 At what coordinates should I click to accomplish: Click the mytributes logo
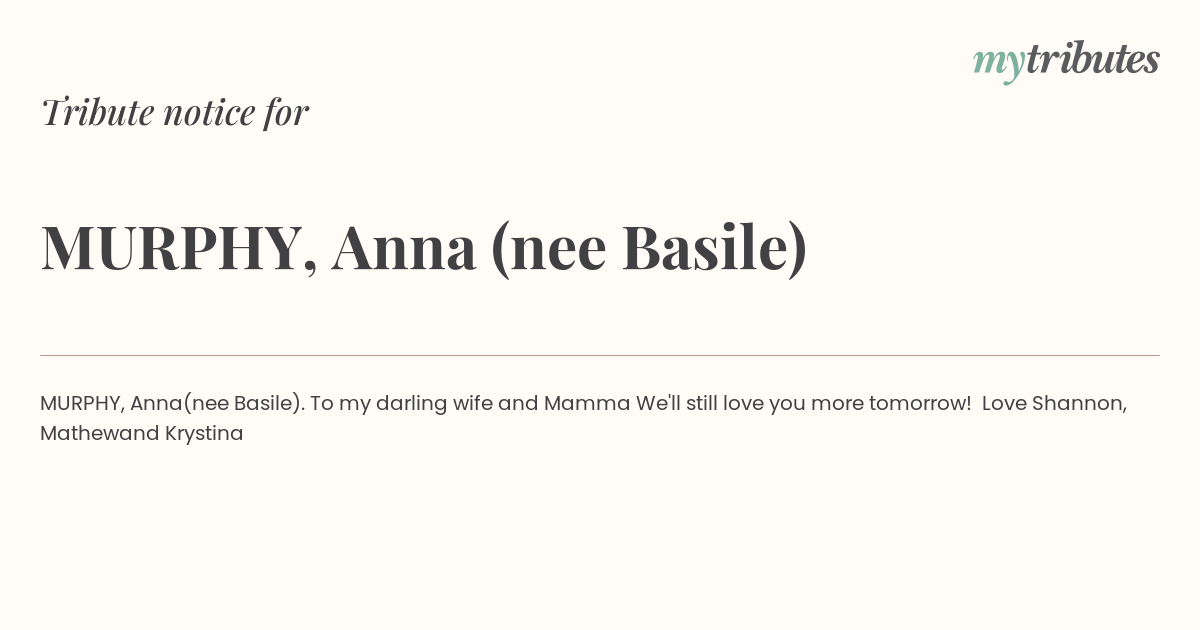[x=1066, y=61]
